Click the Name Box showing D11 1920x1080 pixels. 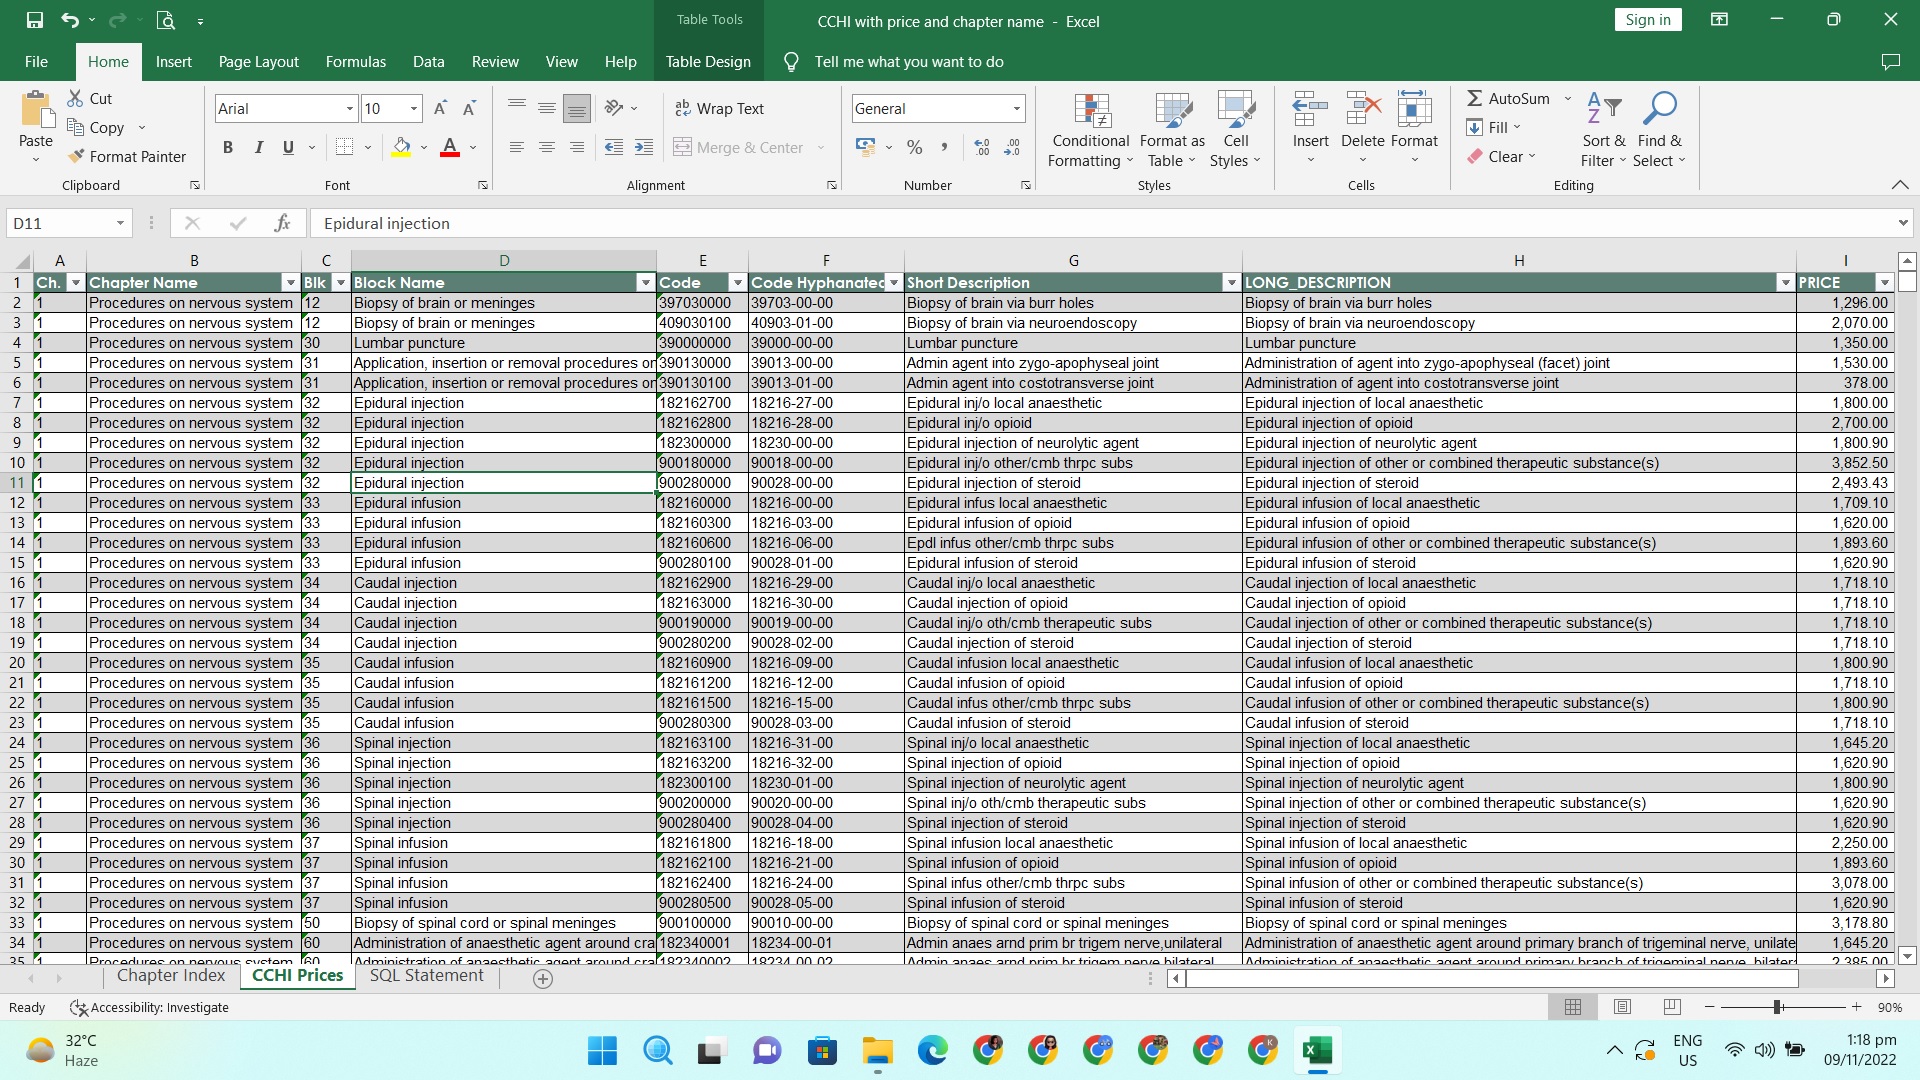click(60, 223)
